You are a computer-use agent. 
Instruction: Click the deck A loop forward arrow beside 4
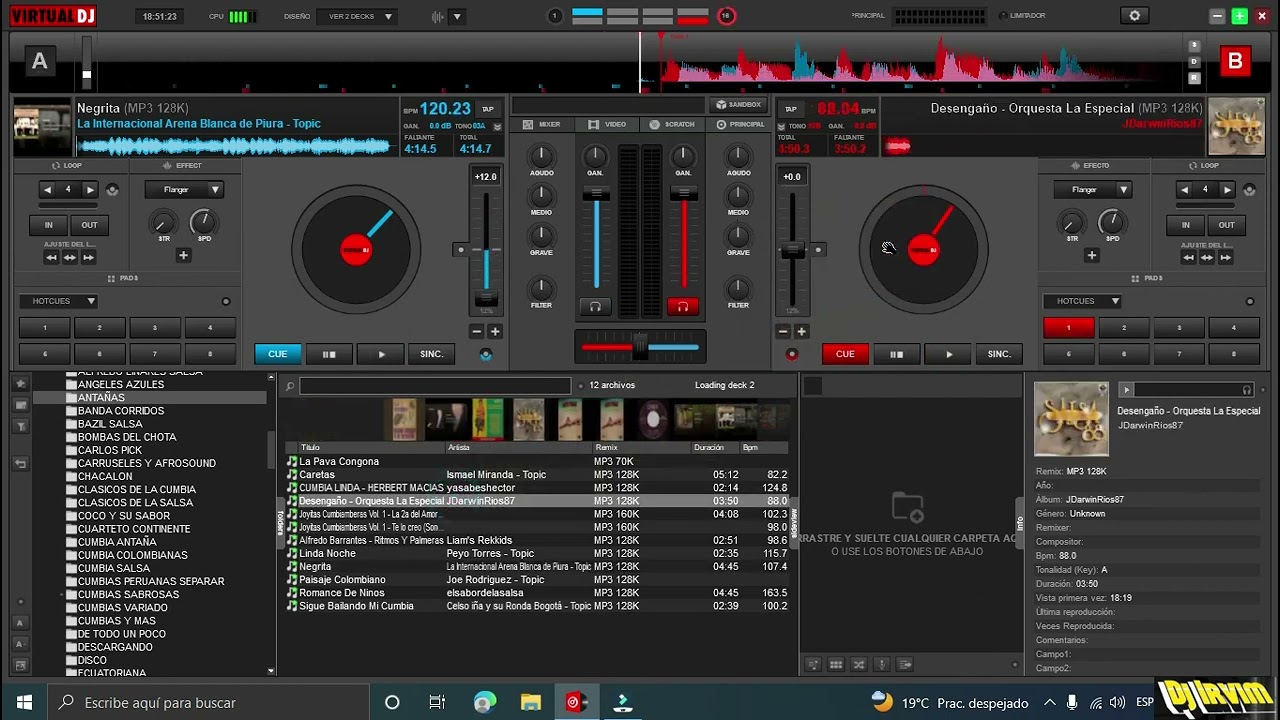(90, 189)
